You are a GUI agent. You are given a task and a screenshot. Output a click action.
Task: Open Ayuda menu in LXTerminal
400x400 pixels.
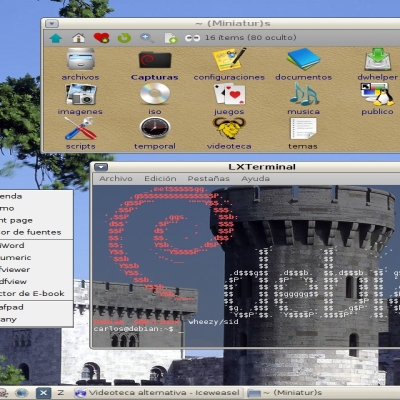(x=255, y=179)
